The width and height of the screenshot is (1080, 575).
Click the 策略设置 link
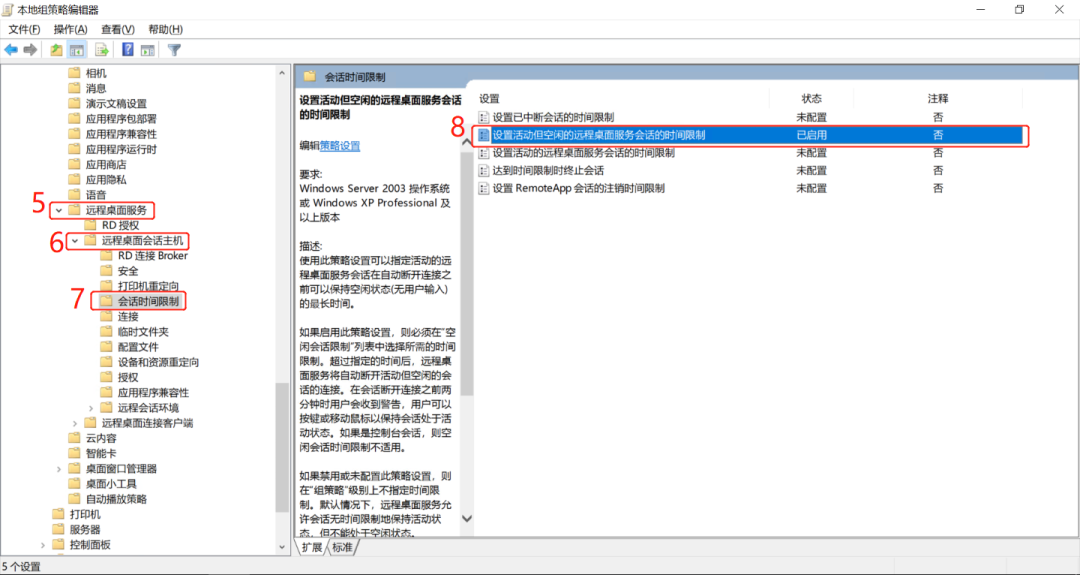[340, 145]
